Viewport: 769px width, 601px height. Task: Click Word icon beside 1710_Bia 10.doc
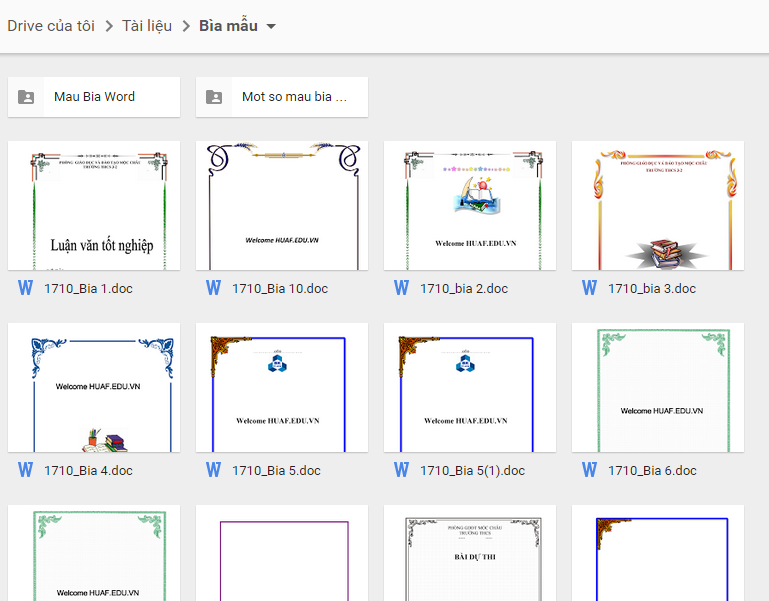(213, 288)
